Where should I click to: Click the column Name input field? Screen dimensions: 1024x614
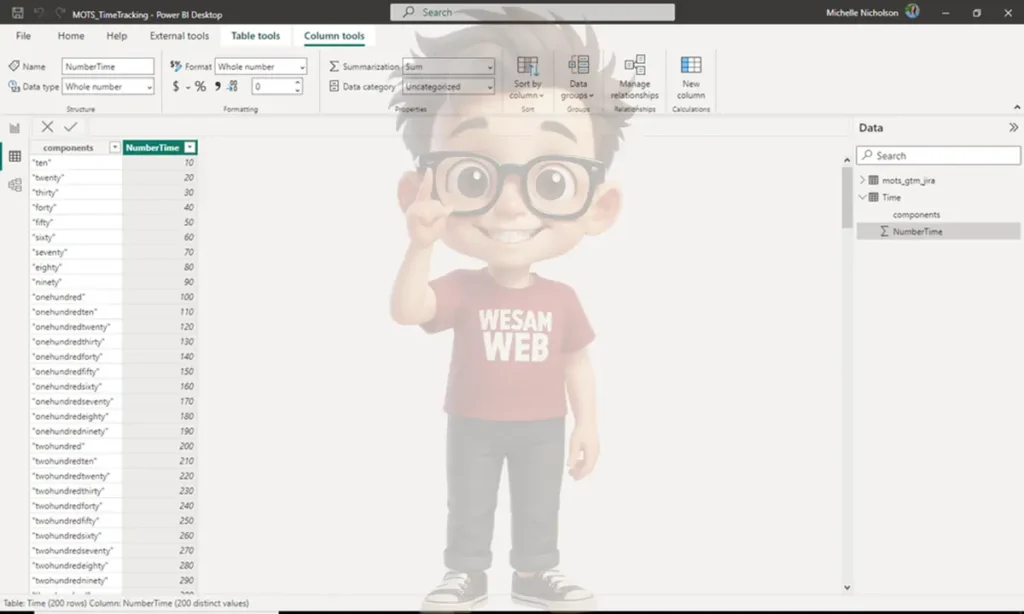[108, 67]
